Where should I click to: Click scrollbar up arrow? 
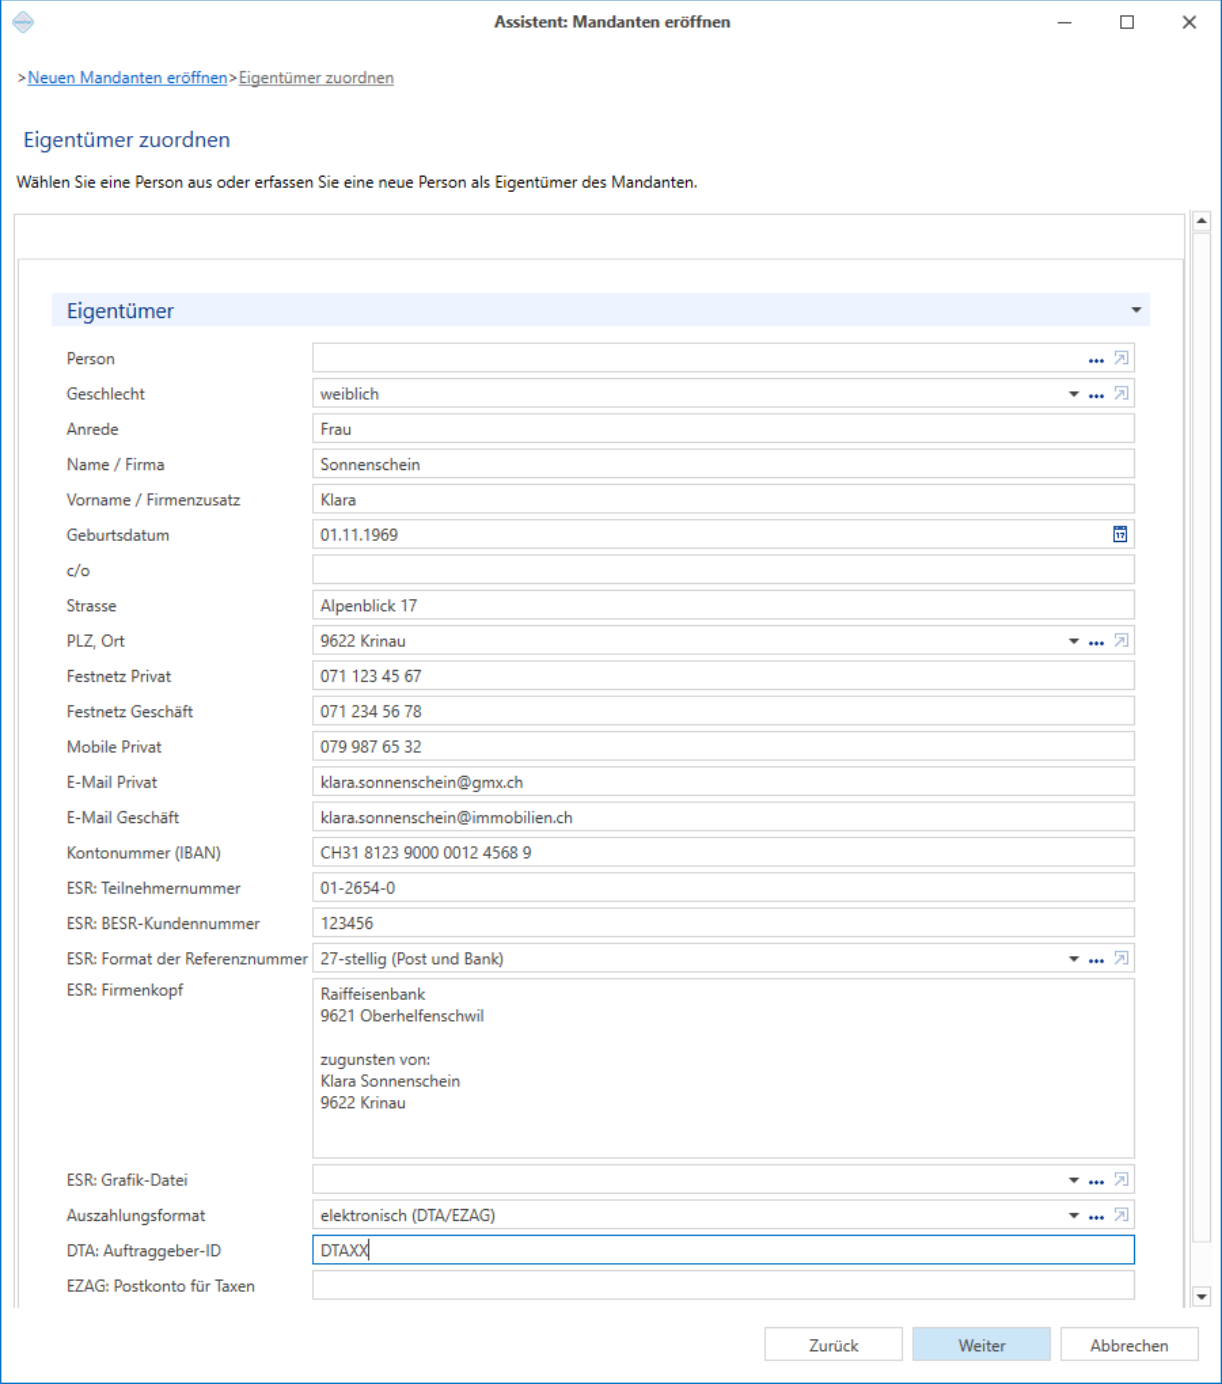click(x=1202, y=221)
